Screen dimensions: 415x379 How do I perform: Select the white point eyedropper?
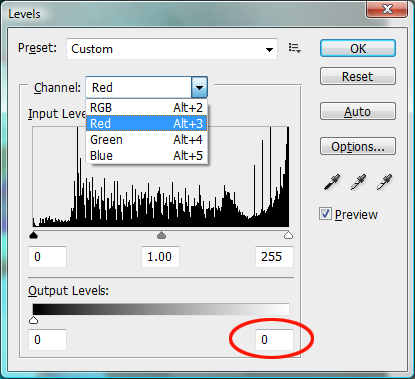pyautogui.click(x=384, y=182)
